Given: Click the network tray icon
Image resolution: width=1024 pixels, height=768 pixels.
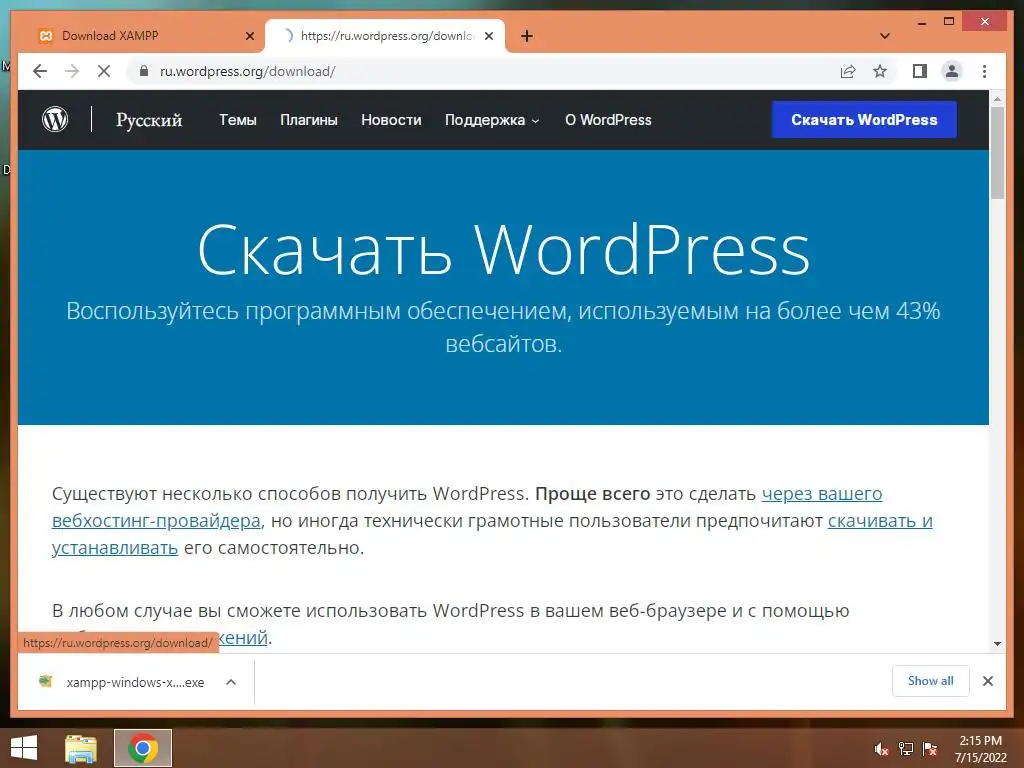Looking at the screenshot, I should pos(906,748).
